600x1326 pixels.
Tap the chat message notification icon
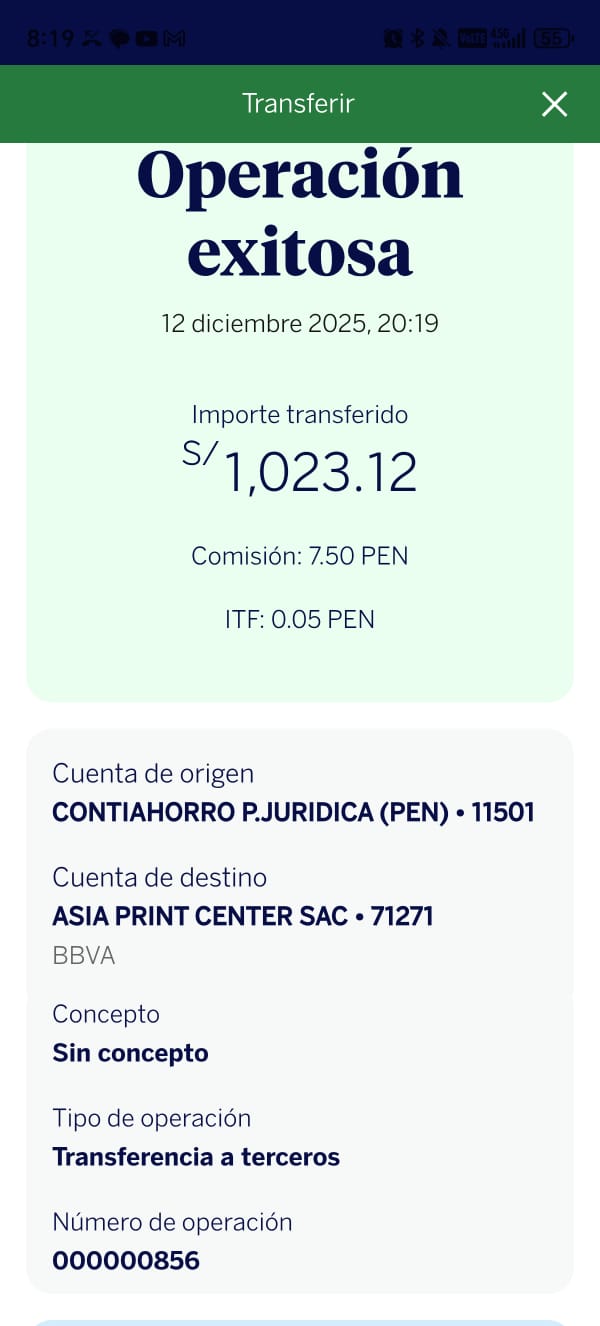point(119,39)
